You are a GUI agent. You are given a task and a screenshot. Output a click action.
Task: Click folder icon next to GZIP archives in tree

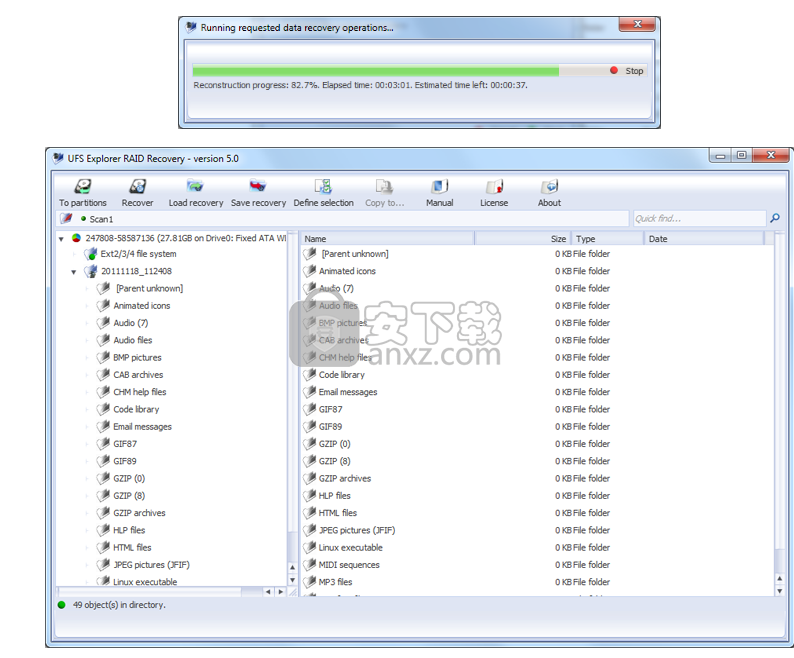pyautogui.click(x=103, y=513)
